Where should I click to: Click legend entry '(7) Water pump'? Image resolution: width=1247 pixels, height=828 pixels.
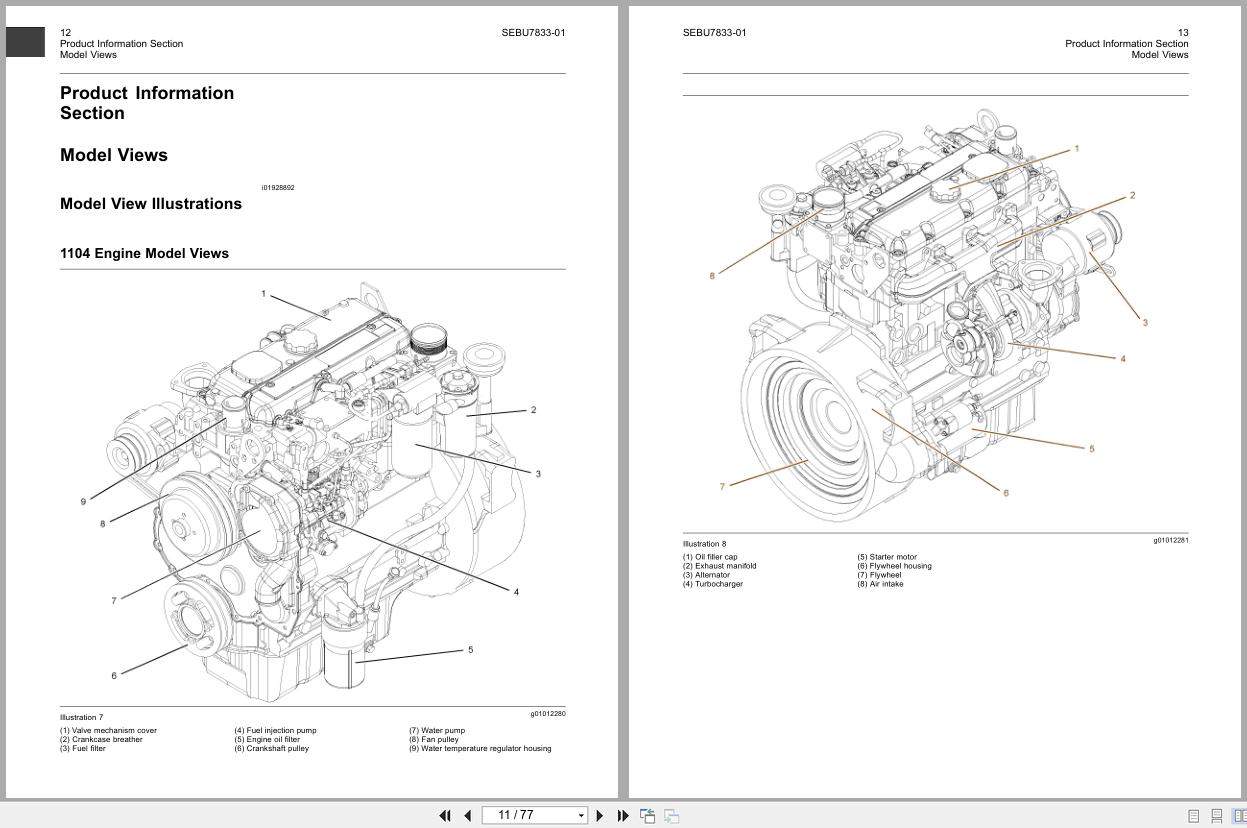437,730
